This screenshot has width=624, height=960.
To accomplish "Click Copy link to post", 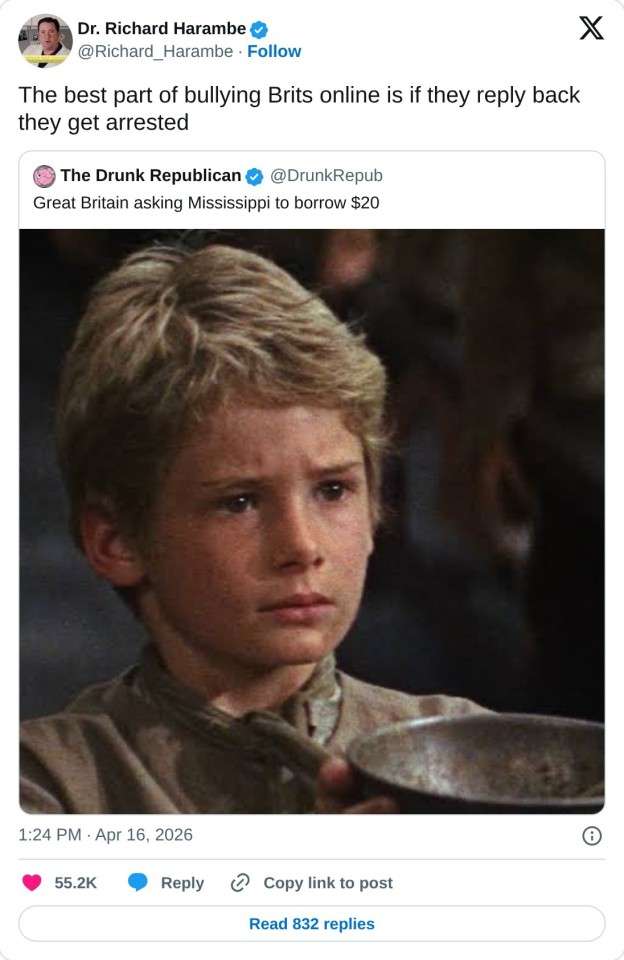I will click(328, 883).
